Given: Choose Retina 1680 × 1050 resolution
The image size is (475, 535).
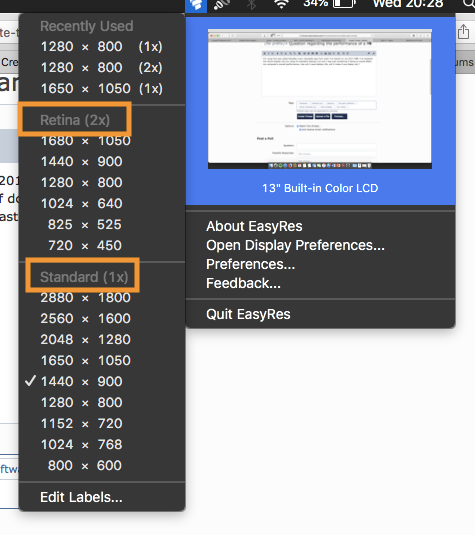Looking at the screenshot, I should click(102, 141).
